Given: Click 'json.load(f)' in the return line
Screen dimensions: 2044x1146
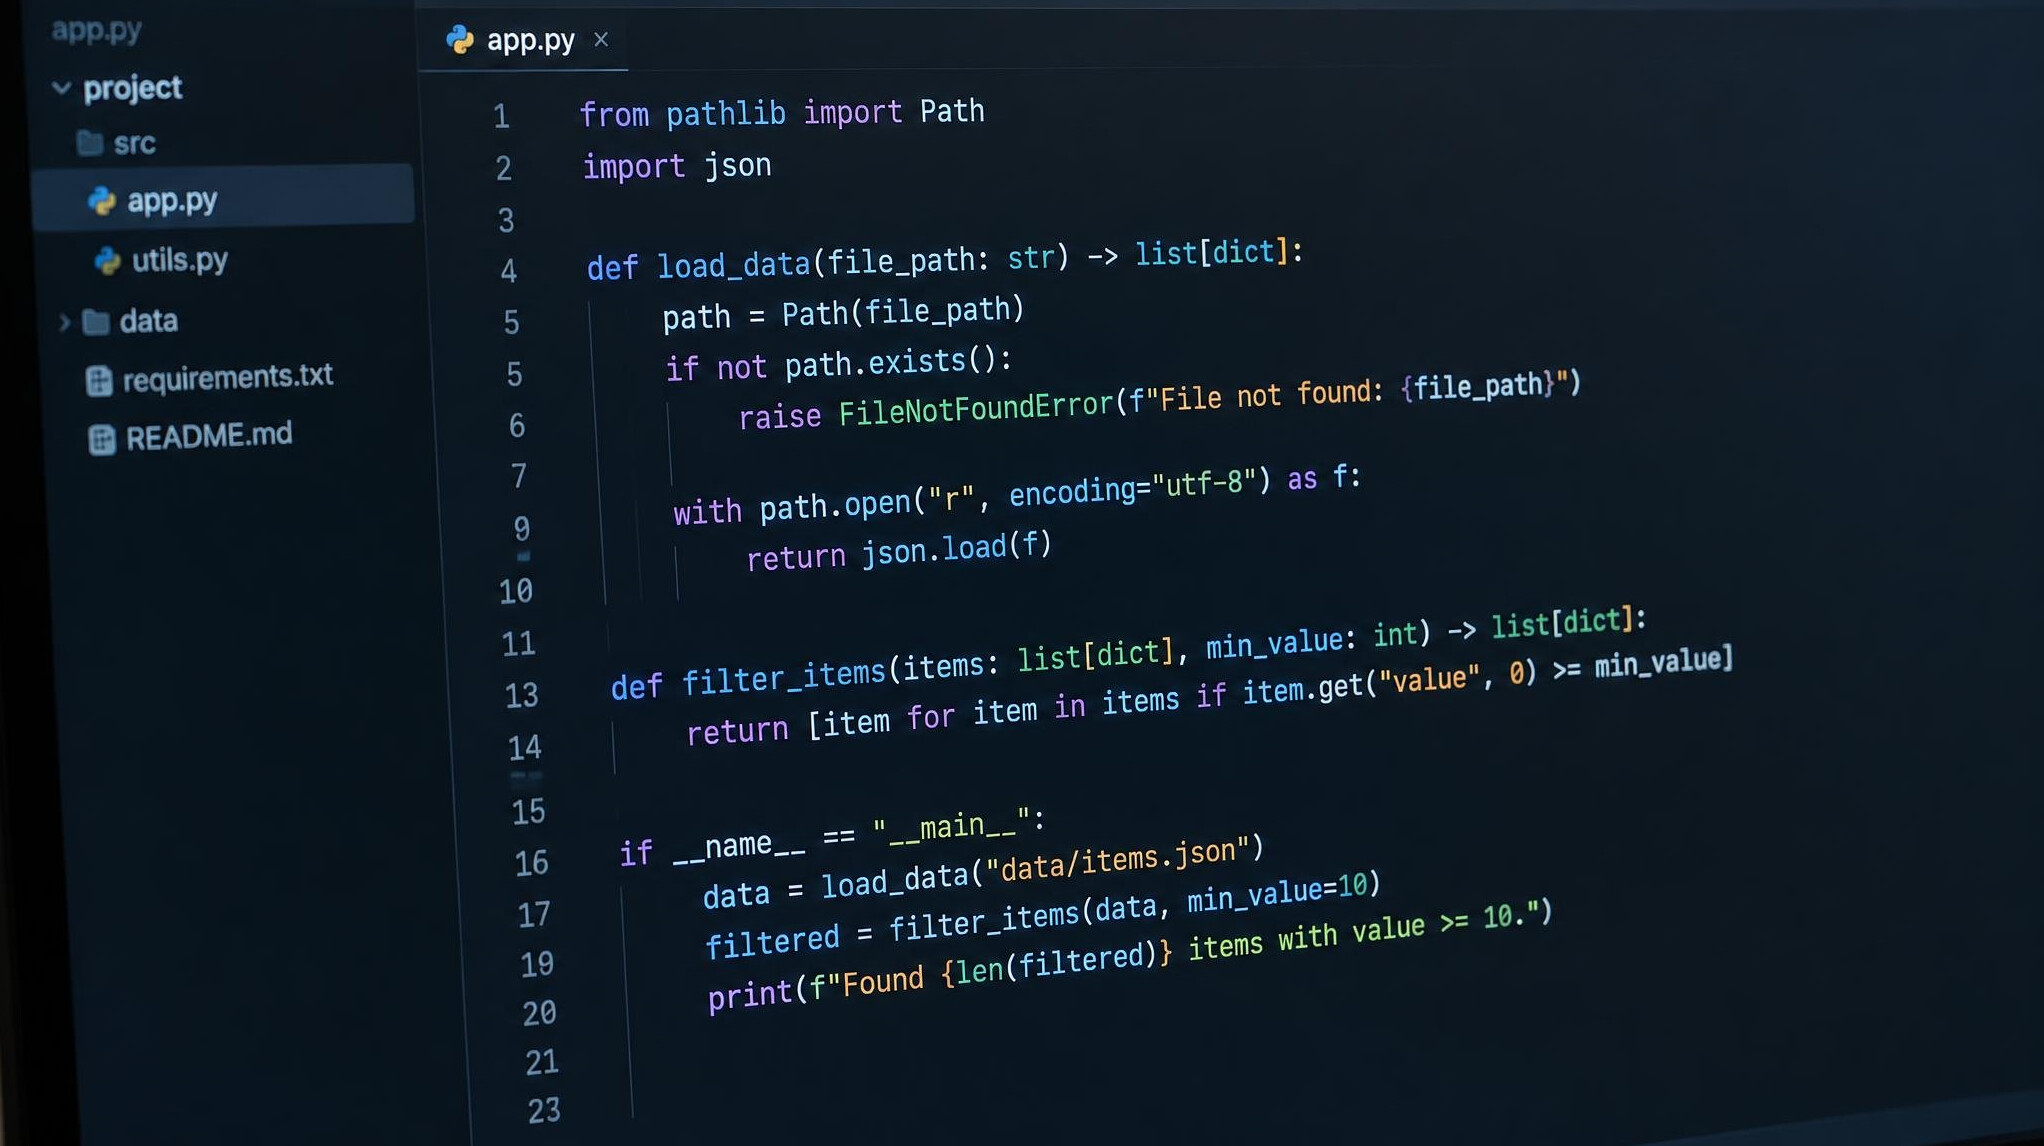Looking at the screenshot, I should pos(956,549).
